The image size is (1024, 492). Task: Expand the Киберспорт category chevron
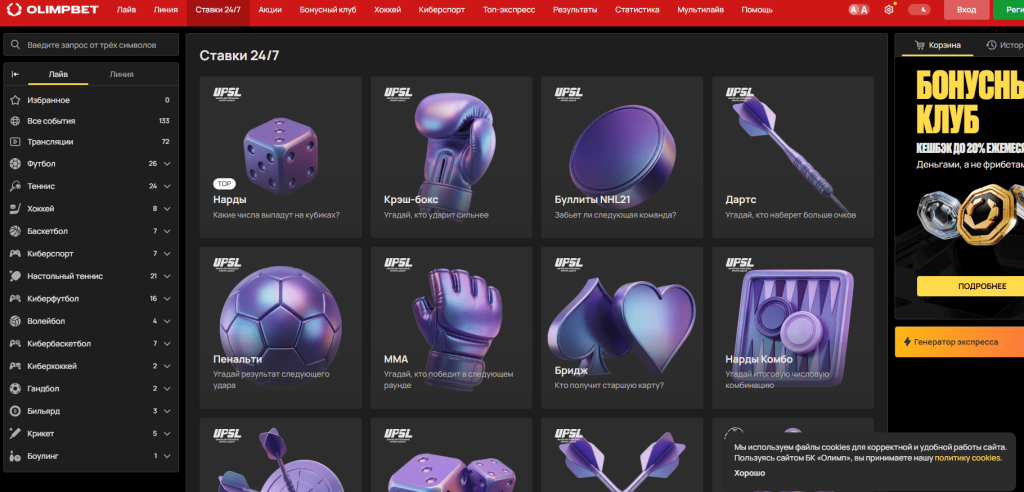click(x=167, y=254)
